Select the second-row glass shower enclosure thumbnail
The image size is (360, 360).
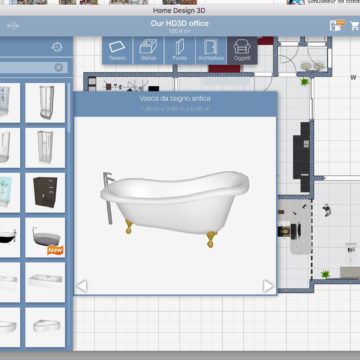click(x=45, y=148)
